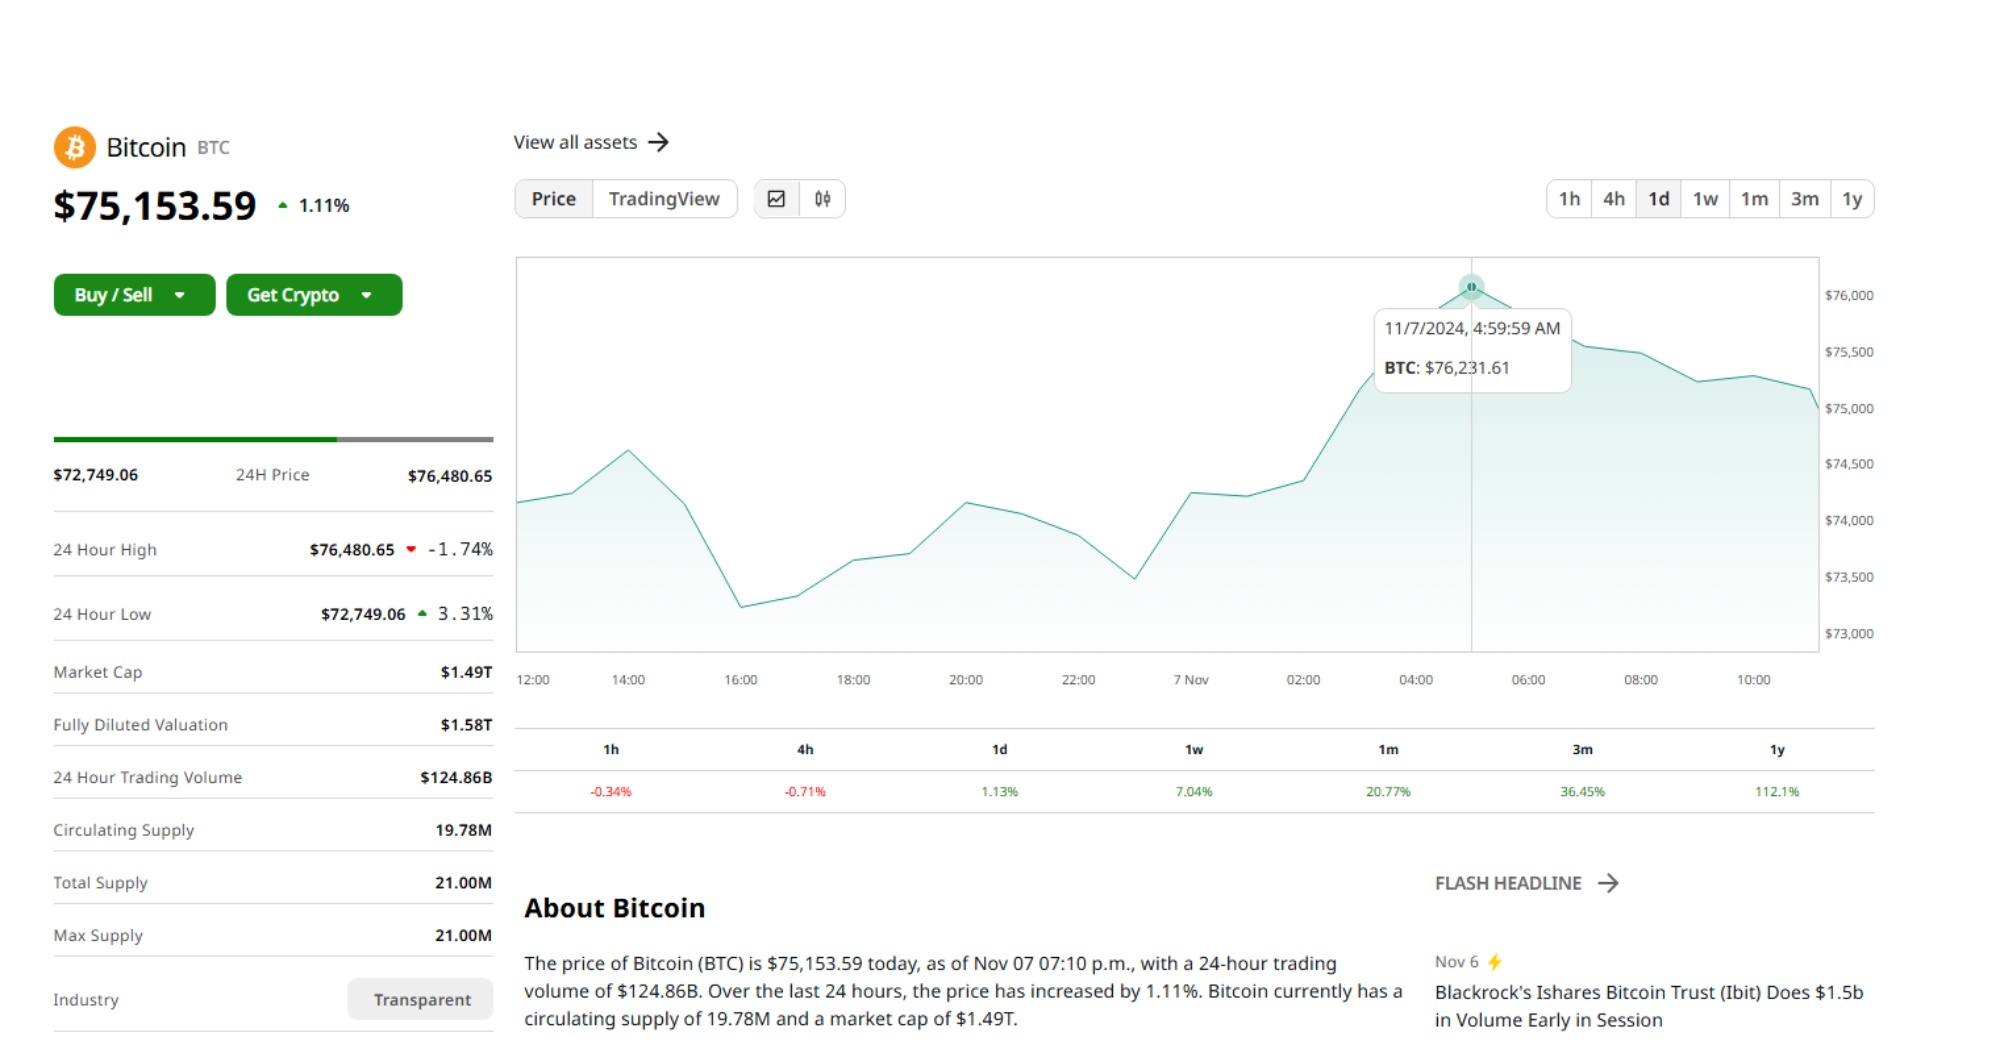The height and width of the screenshot is (1045, 2000).
Task: Click the 7 Nov label on chart axis
Action: tap(1191, 680)
